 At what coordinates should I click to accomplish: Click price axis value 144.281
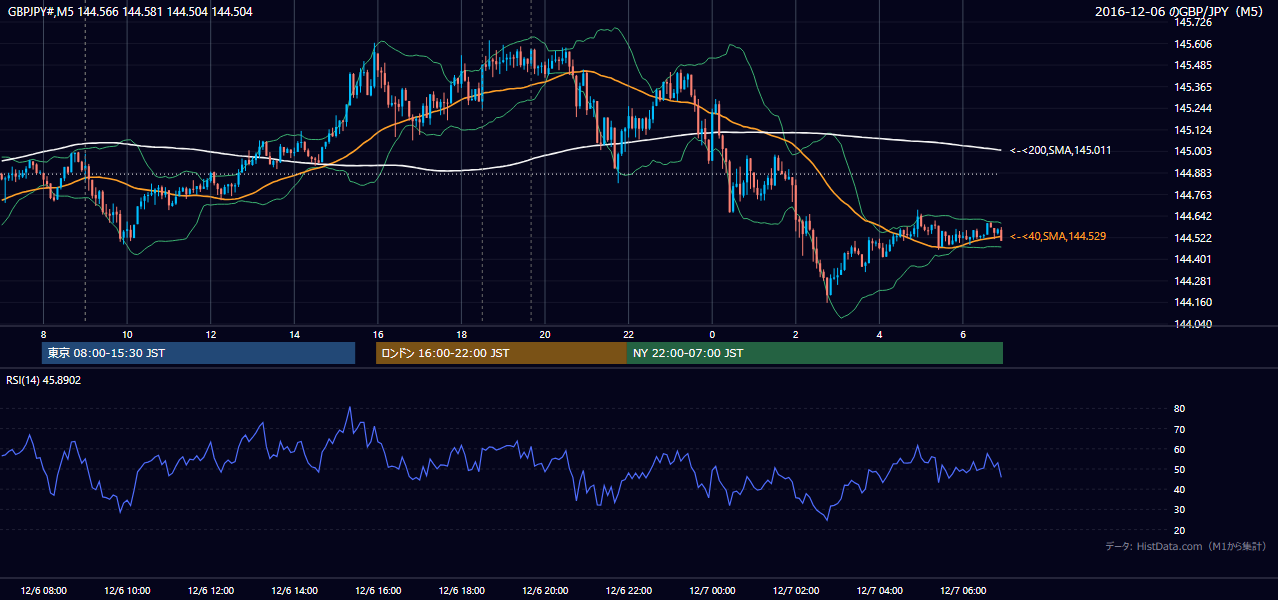pos(1192,281)
